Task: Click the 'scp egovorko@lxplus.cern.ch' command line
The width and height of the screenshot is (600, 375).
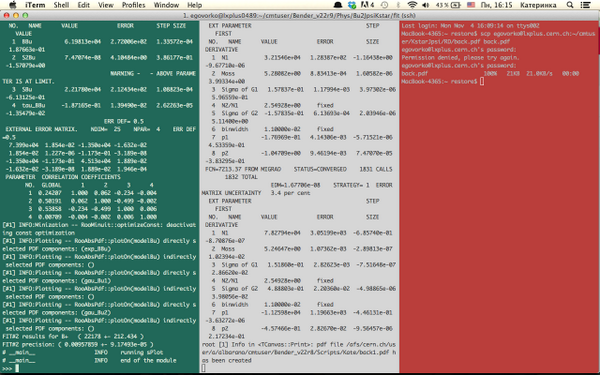Action: pos(499,38)
